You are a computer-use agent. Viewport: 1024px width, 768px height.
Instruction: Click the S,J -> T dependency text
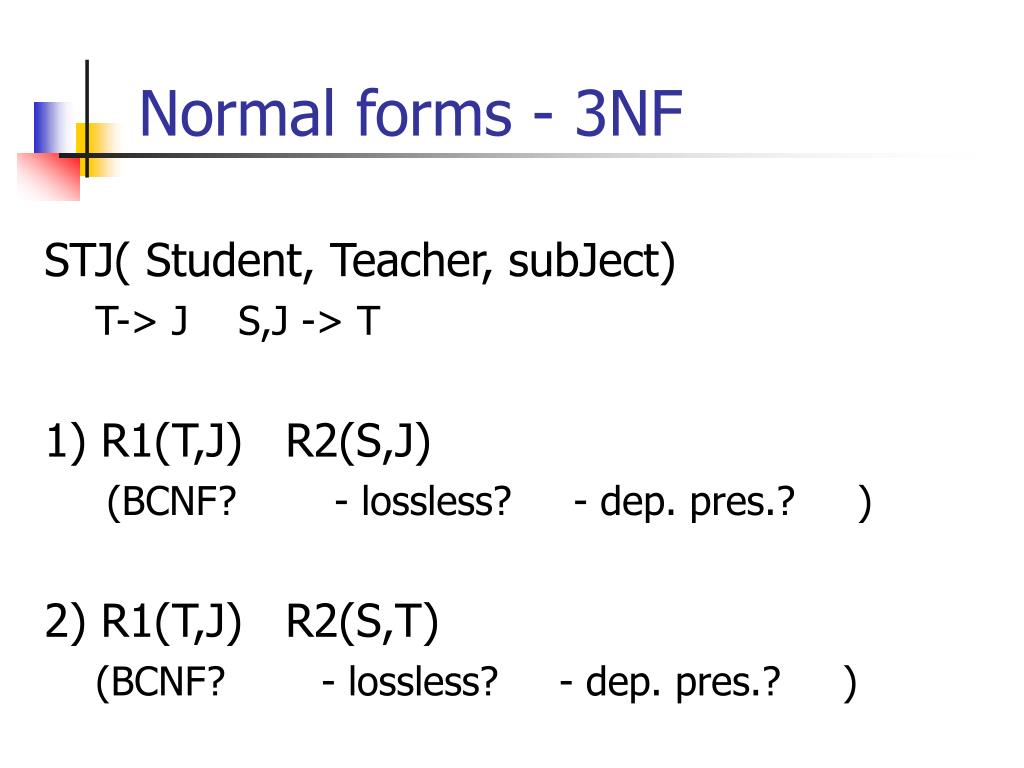309,321
